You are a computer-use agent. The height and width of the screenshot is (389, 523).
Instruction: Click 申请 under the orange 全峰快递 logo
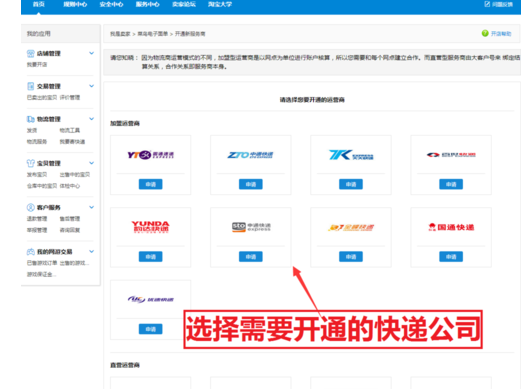tap(351, 257)
